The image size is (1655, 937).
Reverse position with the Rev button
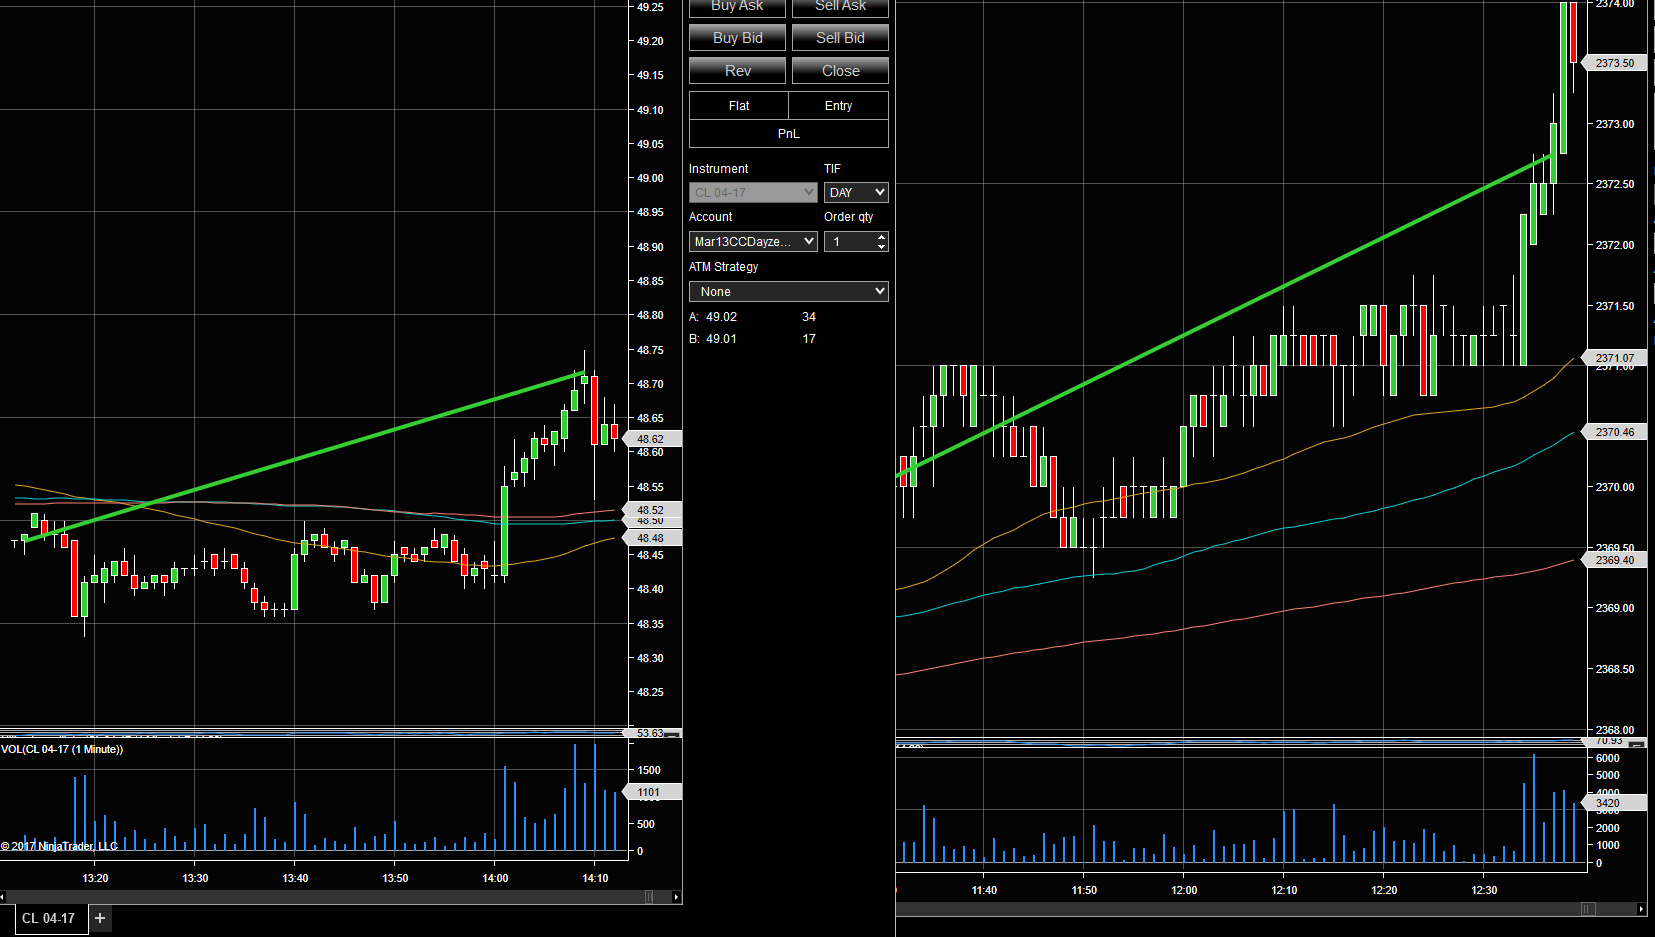737,71
